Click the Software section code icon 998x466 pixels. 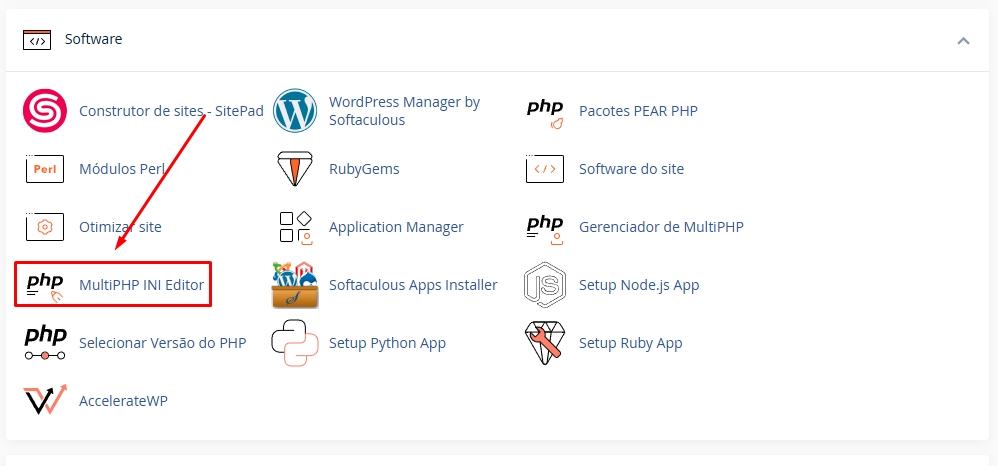pos(36,40)
